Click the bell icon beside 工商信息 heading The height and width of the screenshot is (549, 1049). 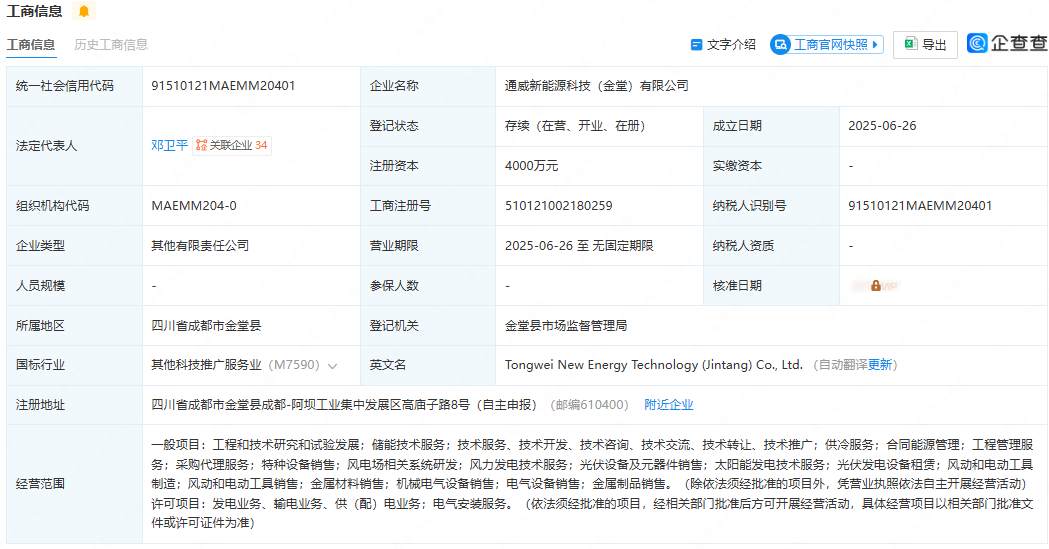(84, 12)
